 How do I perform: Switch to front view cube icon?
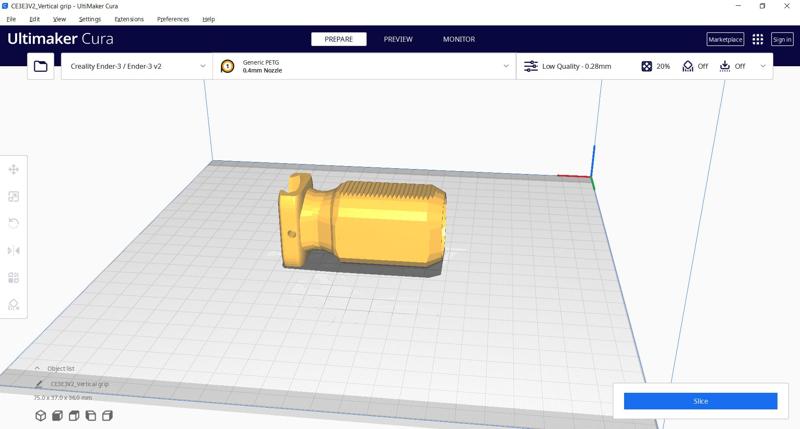pyautogui.click(x=57, y=416)
